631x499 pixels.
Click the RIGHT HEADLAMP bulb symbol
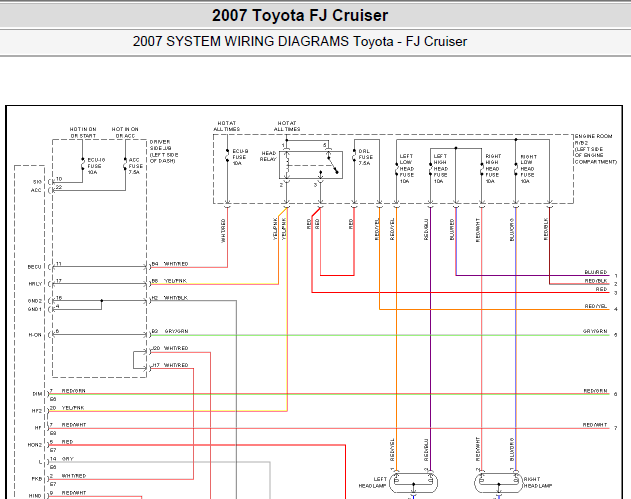point(499,483)
